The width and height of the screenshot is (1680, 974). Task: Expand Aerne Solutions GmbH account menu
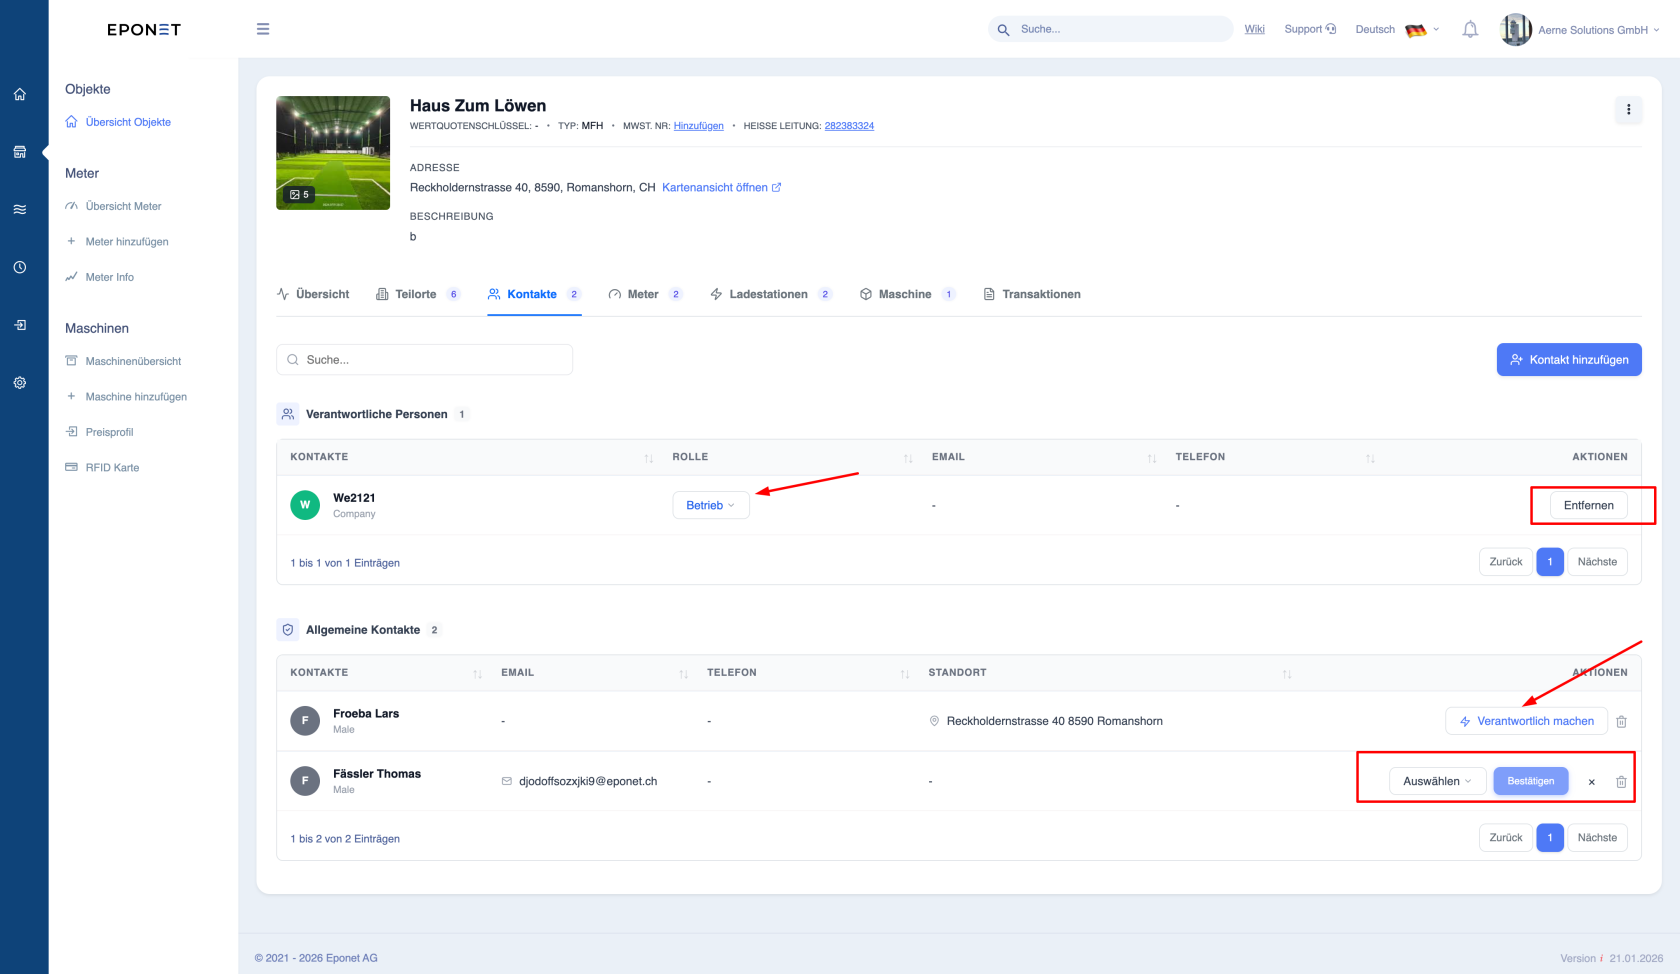pyautogui.click(x=1599, y=30)
